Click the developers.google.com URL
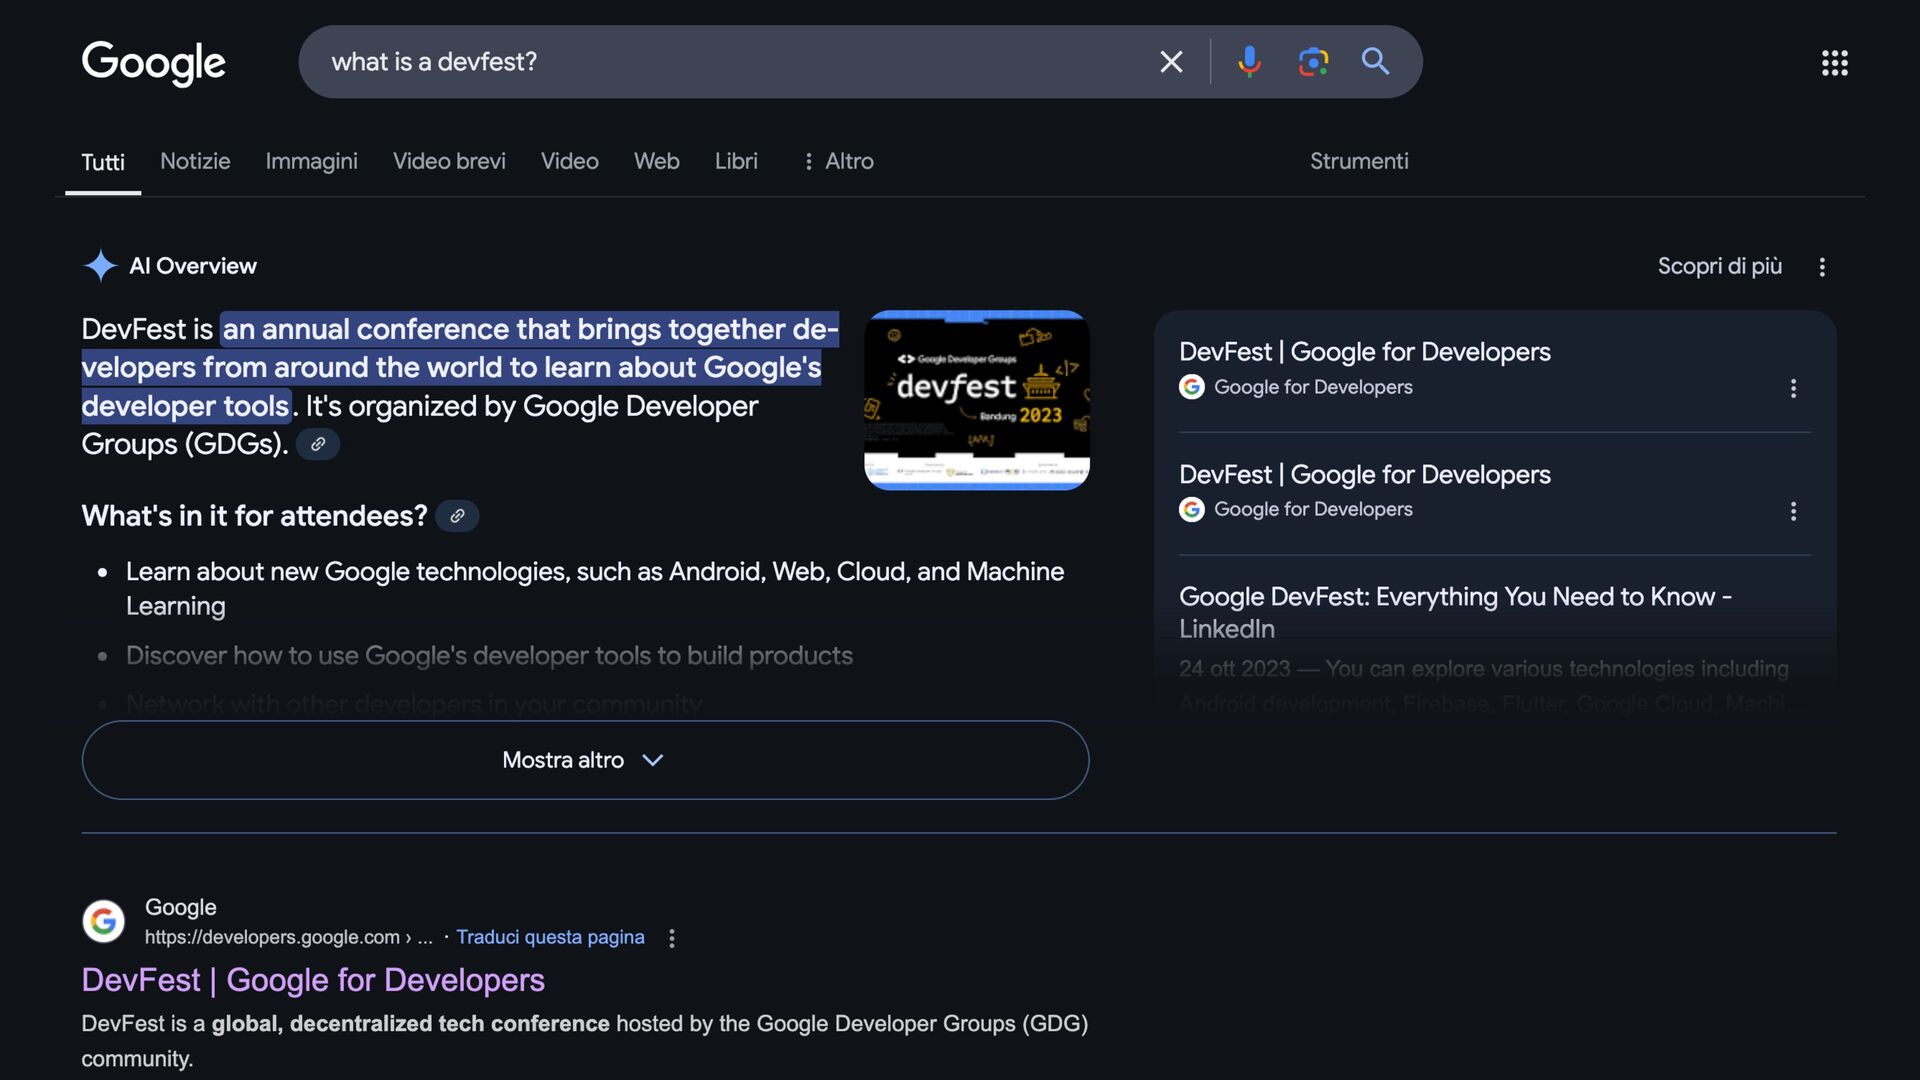 click(288, 937)
